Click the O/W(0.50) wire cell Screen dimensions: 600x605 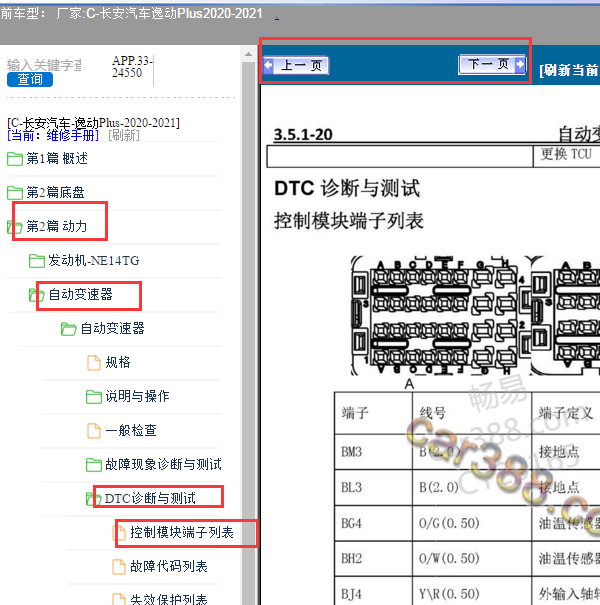[472, 558]
